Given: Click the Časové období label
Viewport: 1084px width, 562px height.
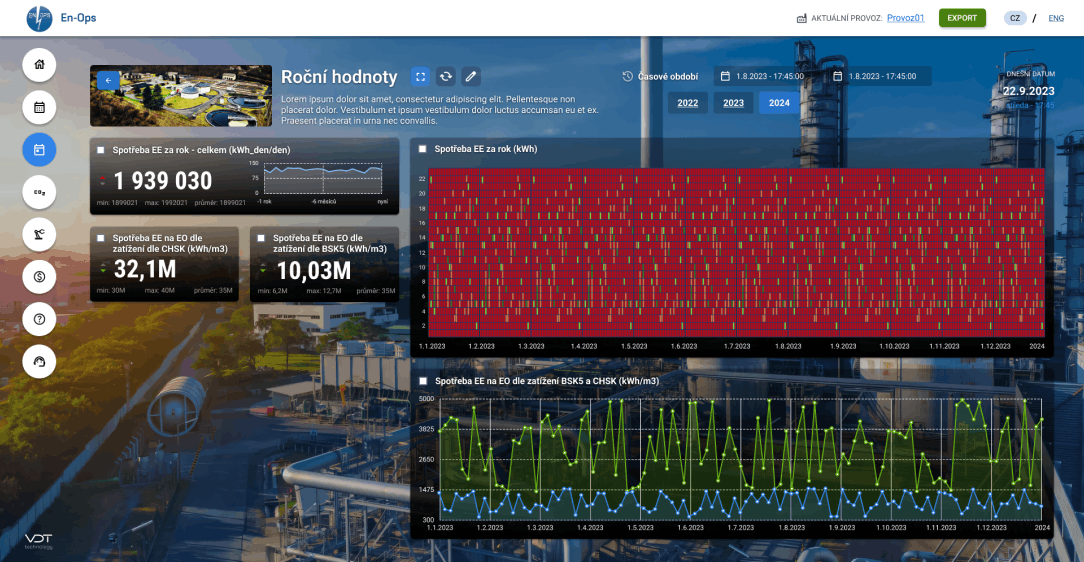Looking at the screenshot, I should (668, 77).
